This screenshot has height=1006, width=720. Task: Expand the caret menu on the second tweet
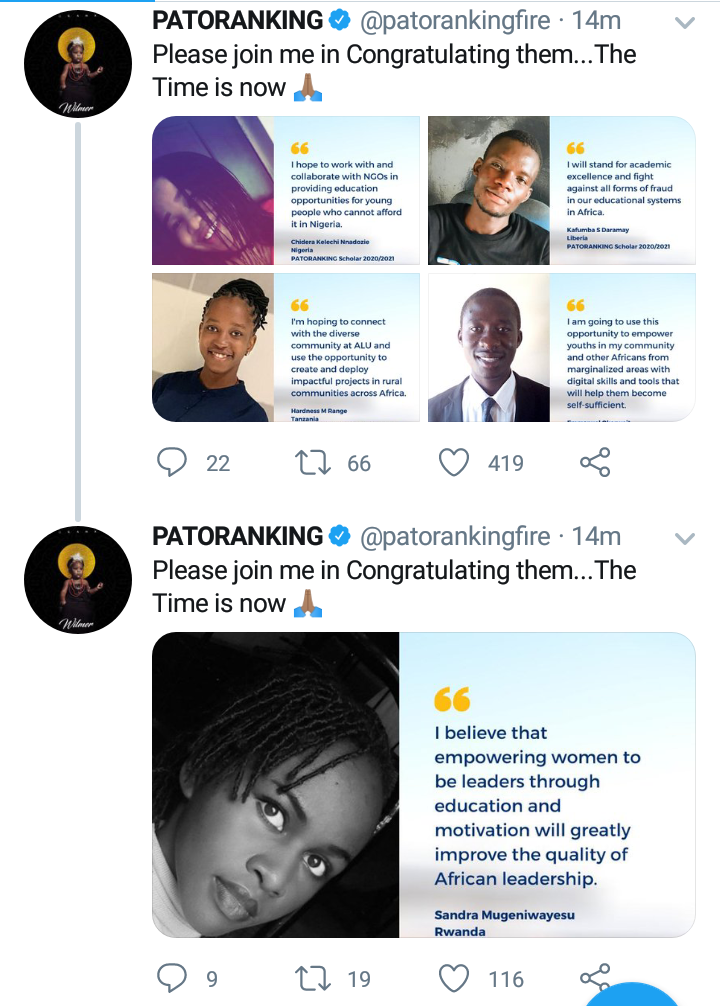(684, 536)
